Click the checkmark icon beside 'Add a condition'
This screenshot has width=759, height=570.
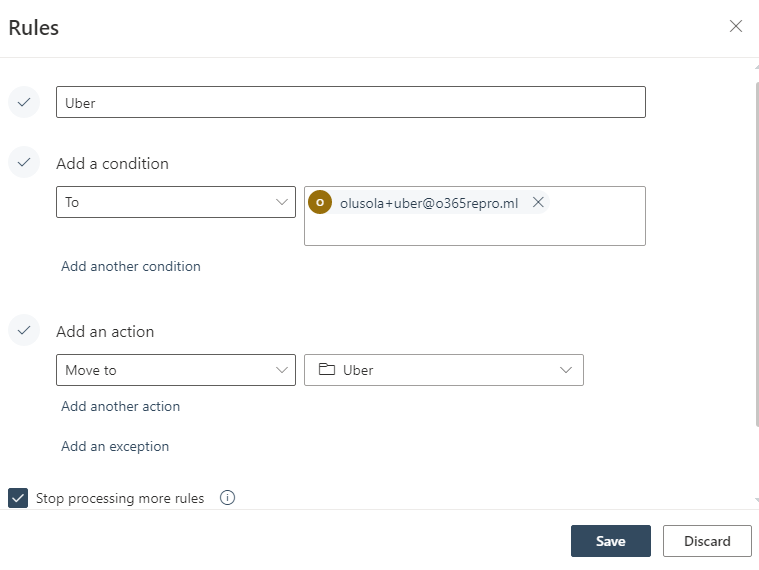point(24,162)
